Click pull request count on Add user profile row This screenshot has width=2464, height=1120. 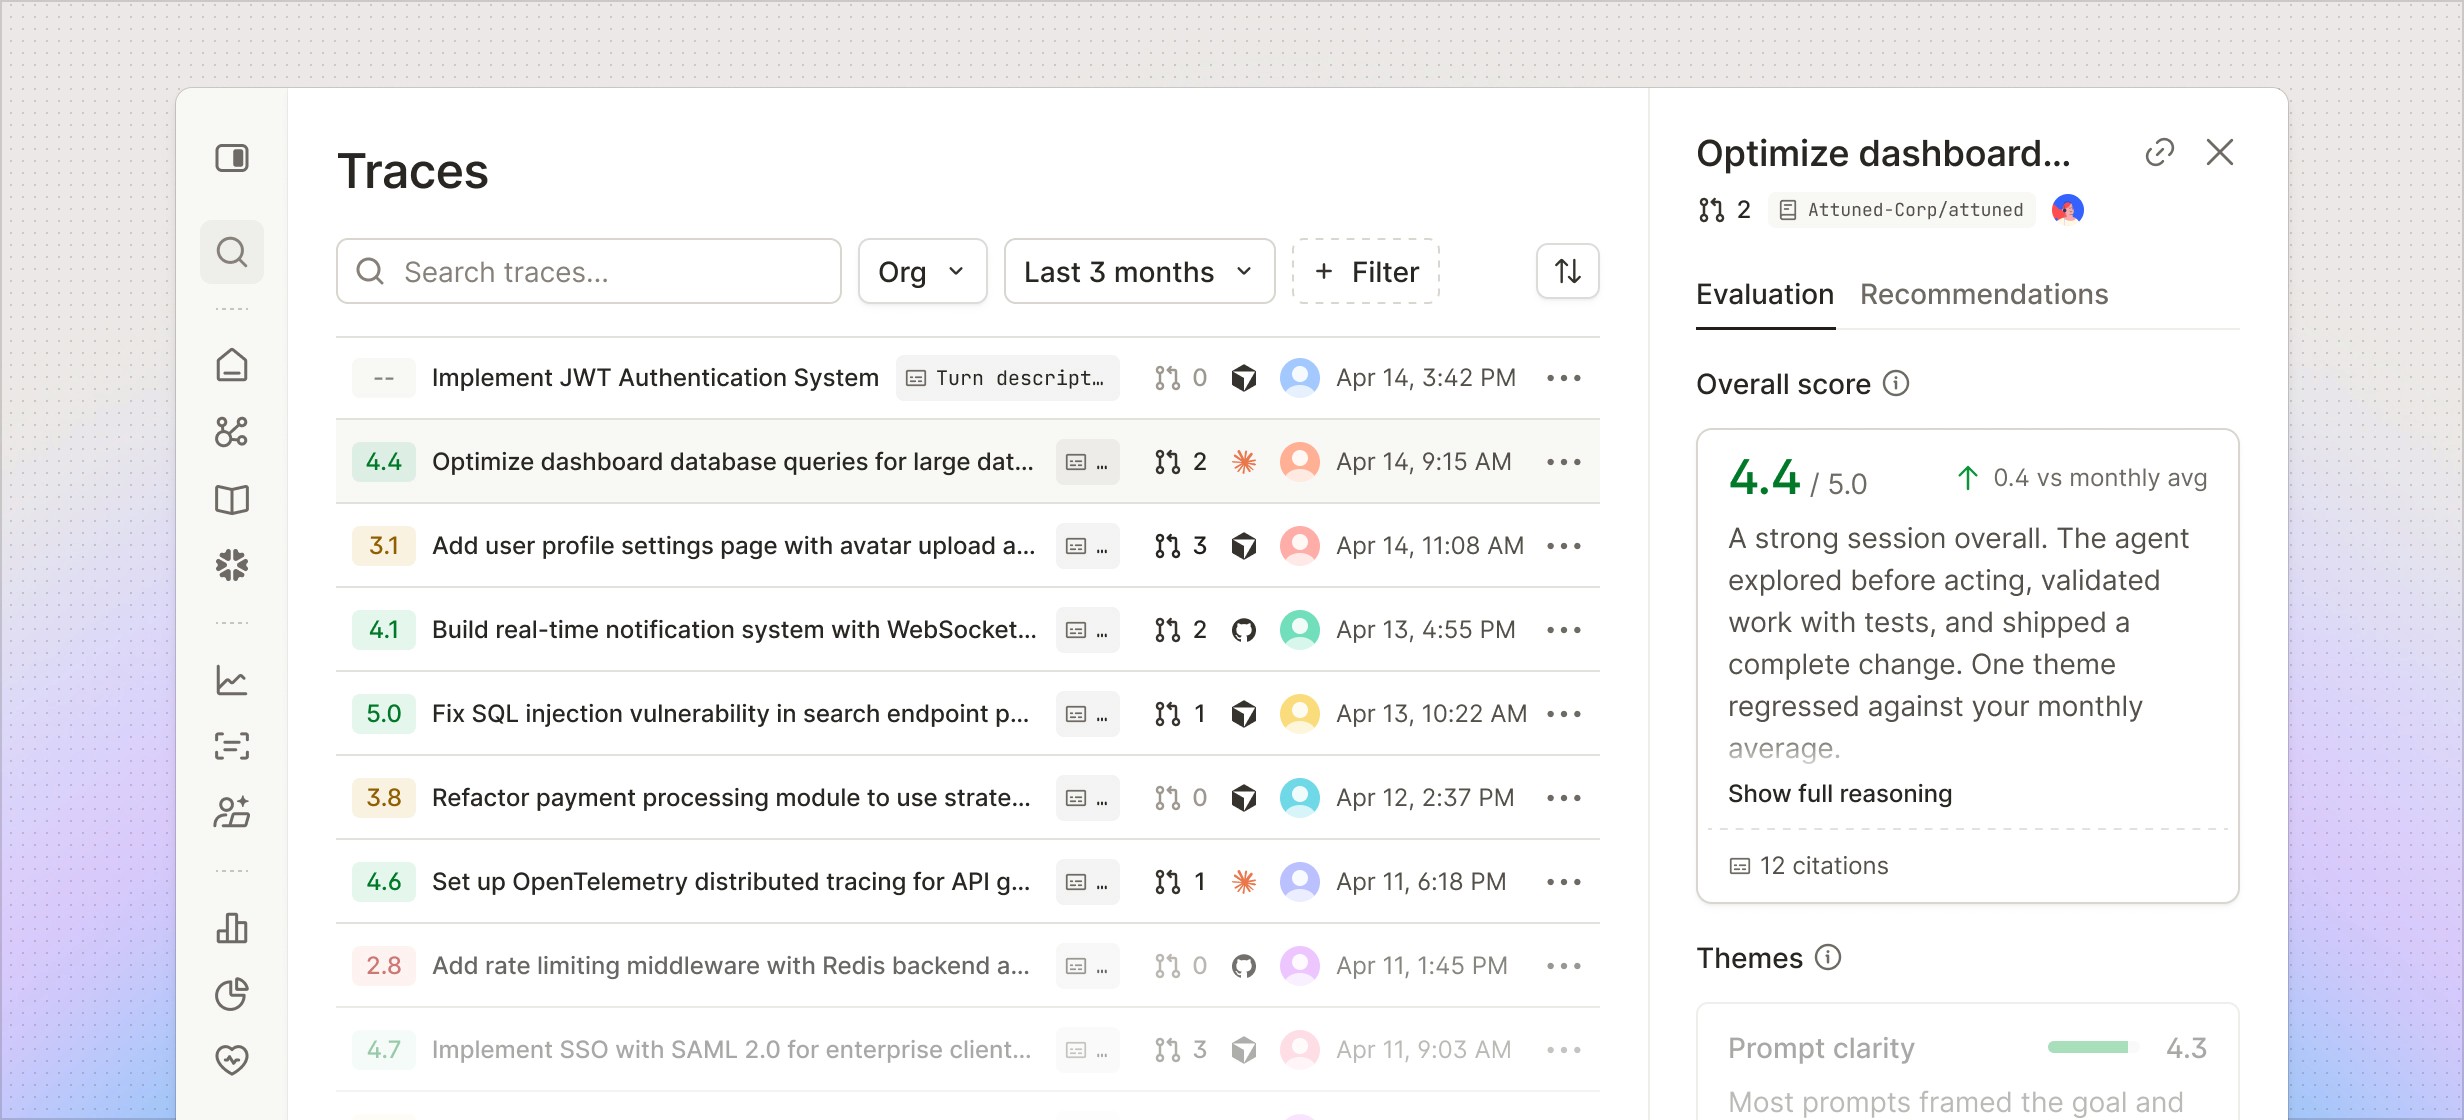click(x=1181, y=546)
